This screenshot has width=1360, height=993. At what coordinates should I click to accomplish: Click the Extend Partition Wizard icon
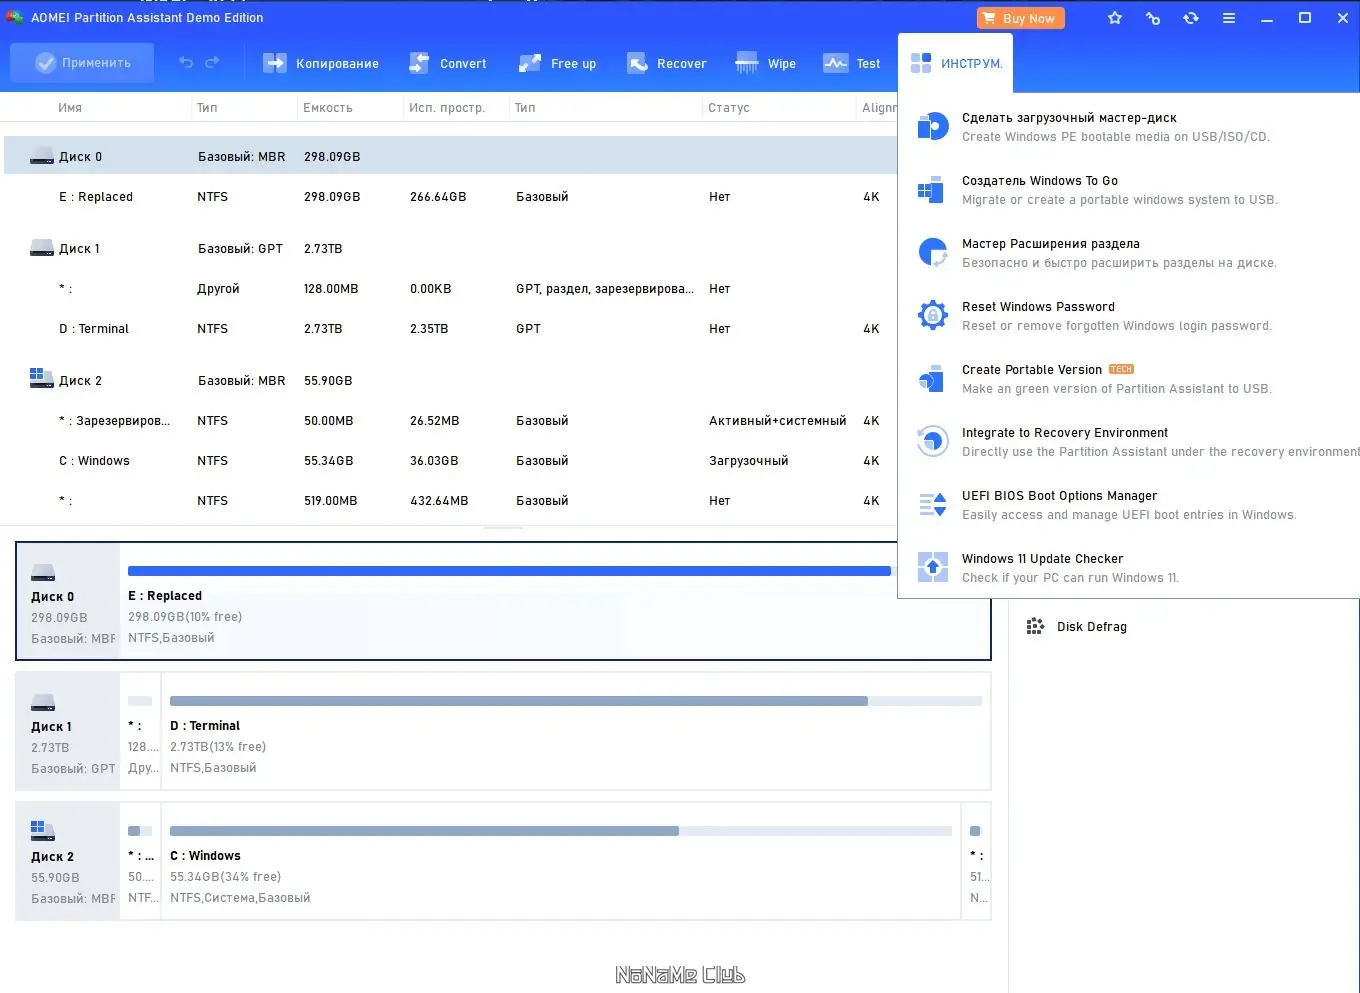[932, 252]
